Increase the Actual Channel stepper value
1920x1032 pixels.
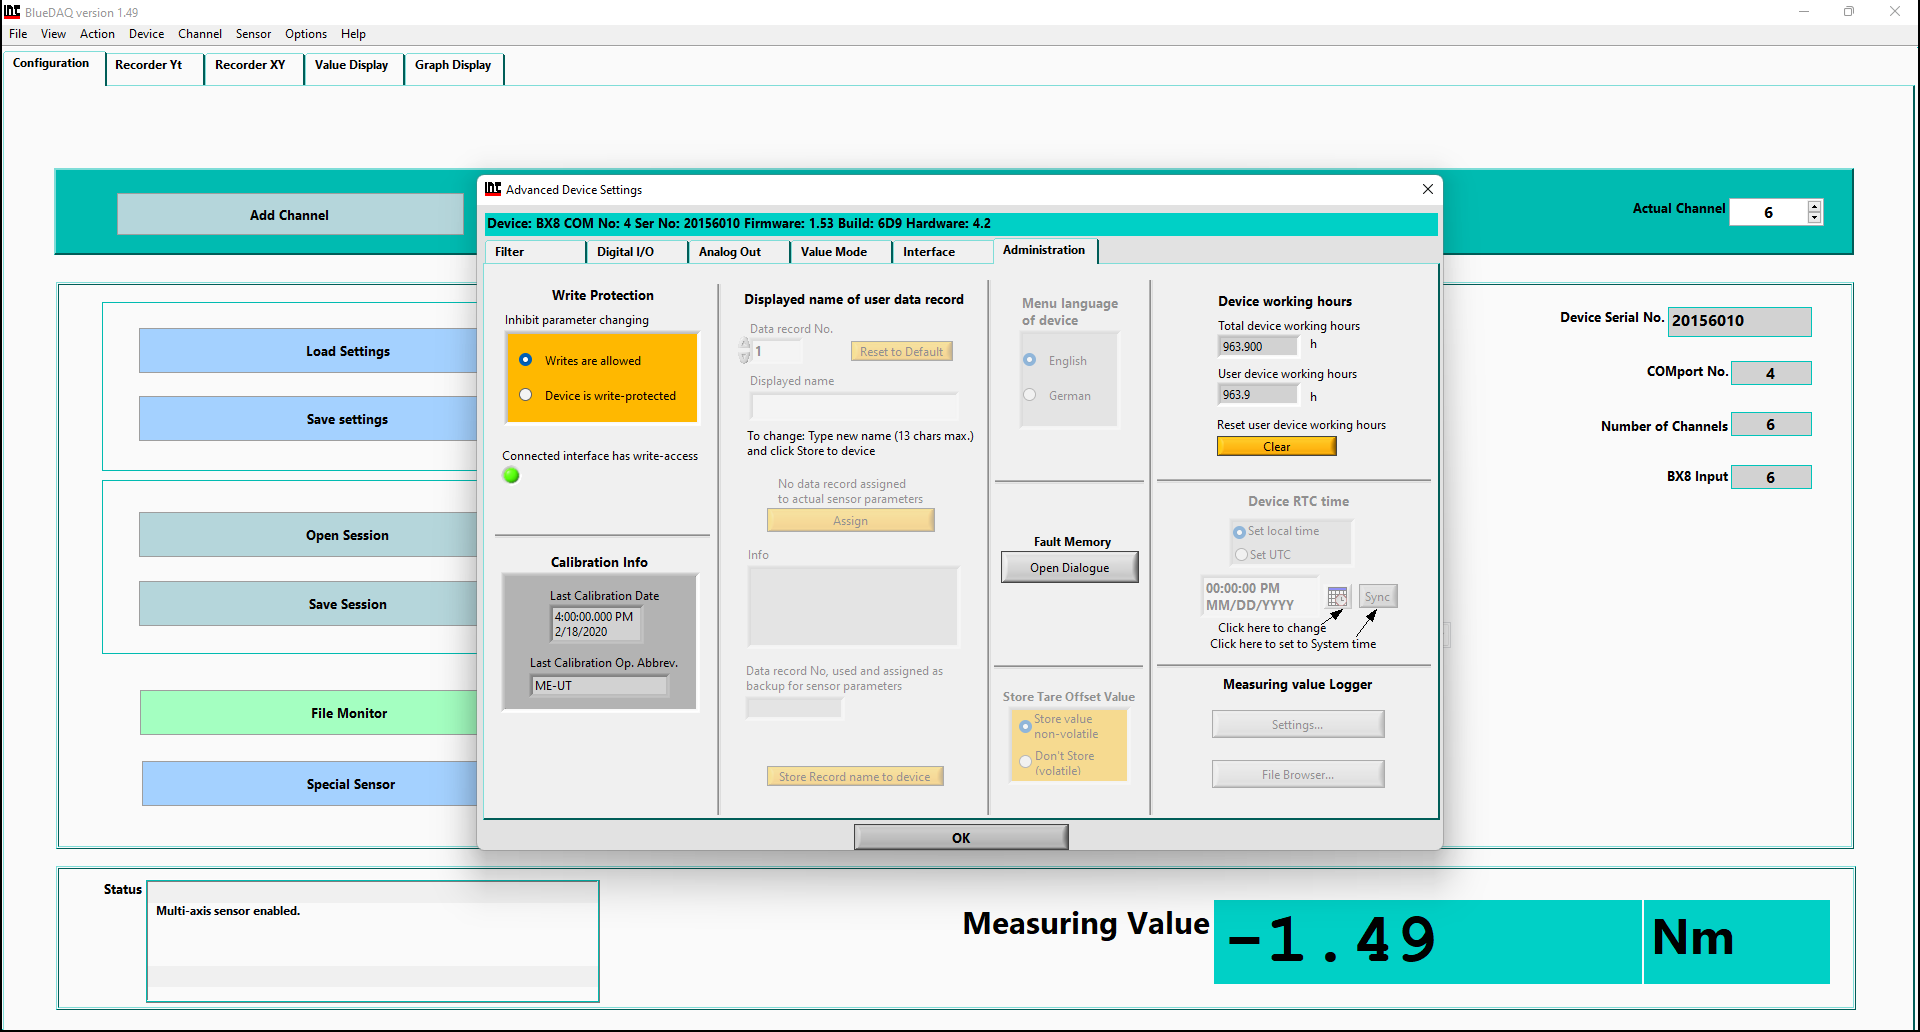click(1814, 206)
